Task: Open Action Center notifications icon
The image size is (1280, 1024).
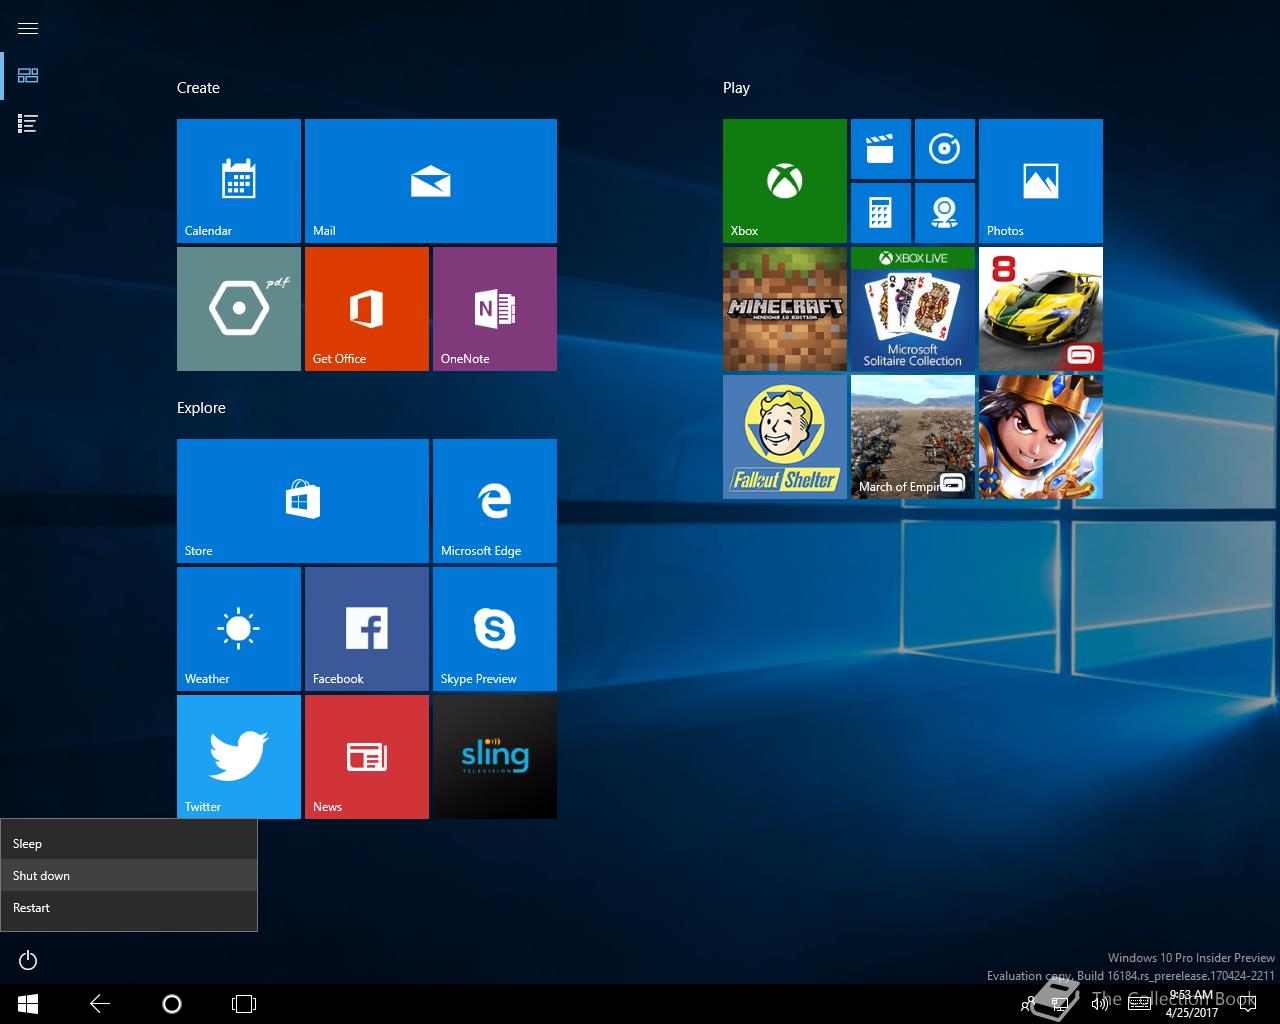Action: pyautogui.click(x=1246, y=1004)
